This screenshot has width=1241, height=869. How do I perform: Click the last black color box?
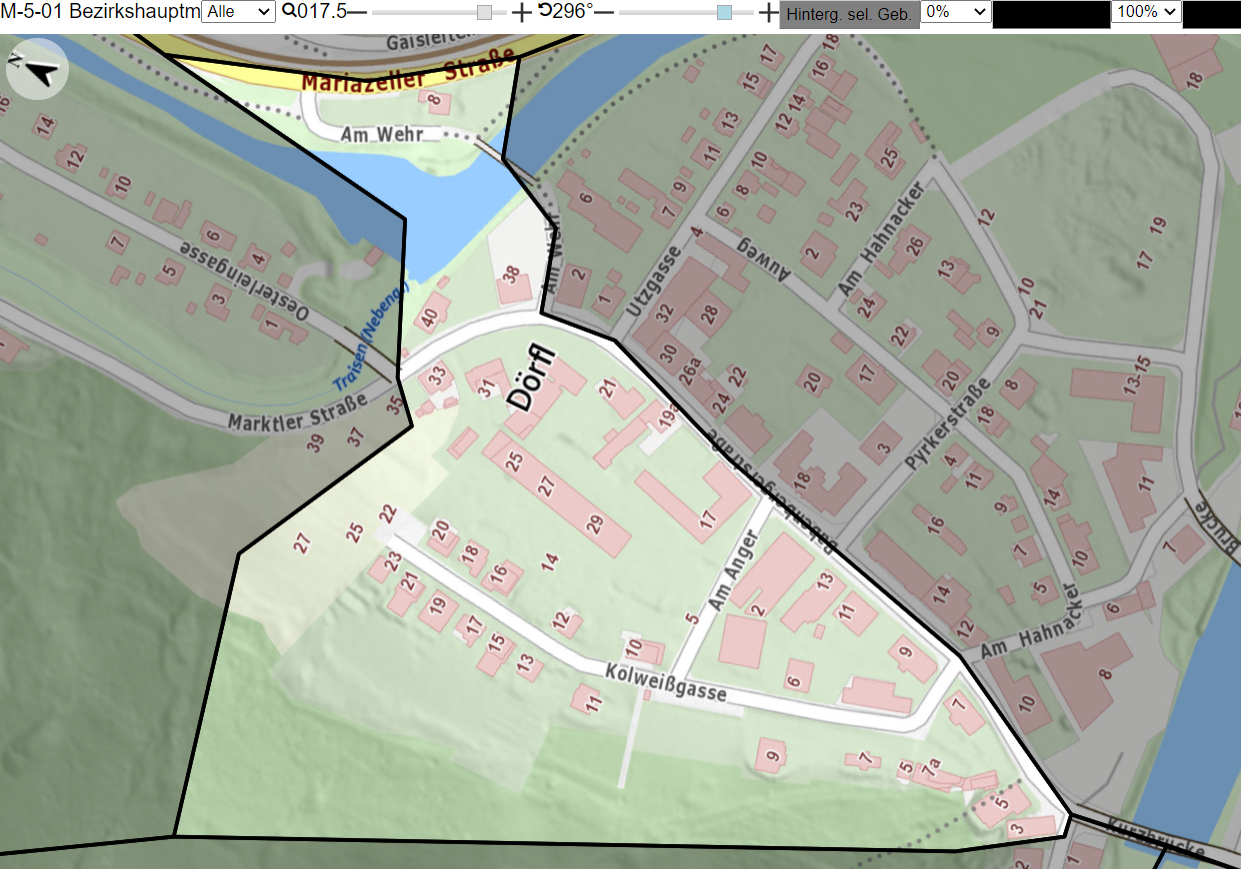1211,13
